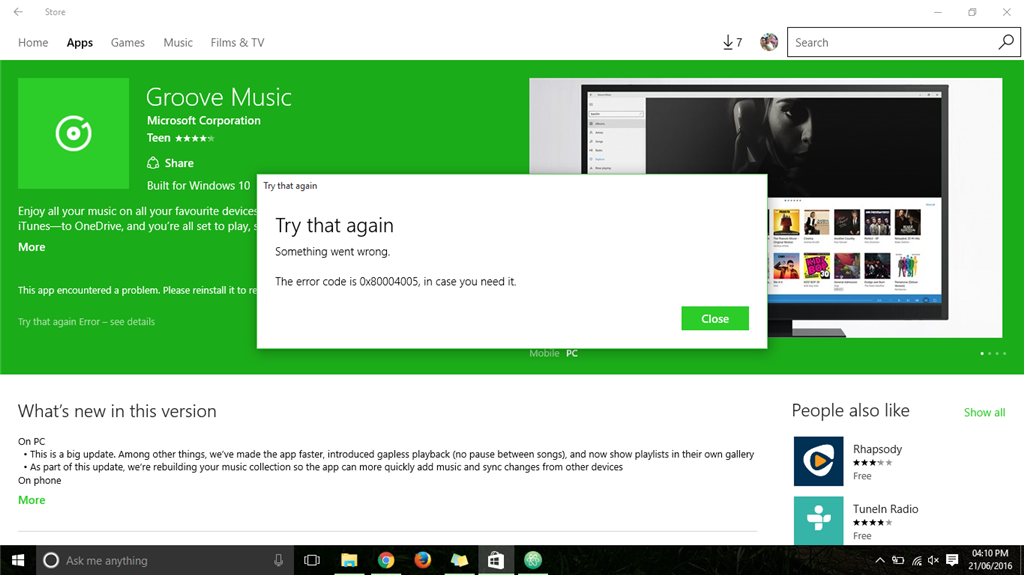Viewport: 1024px width, 575px height.
Task: Expand the app description with More
Action: click(x=31, y=247)
